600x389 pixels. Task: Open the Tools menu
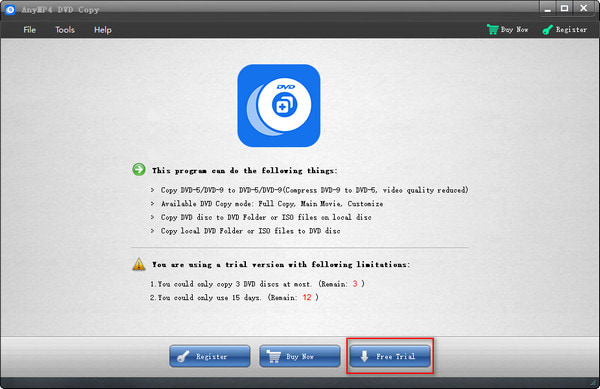65,30
